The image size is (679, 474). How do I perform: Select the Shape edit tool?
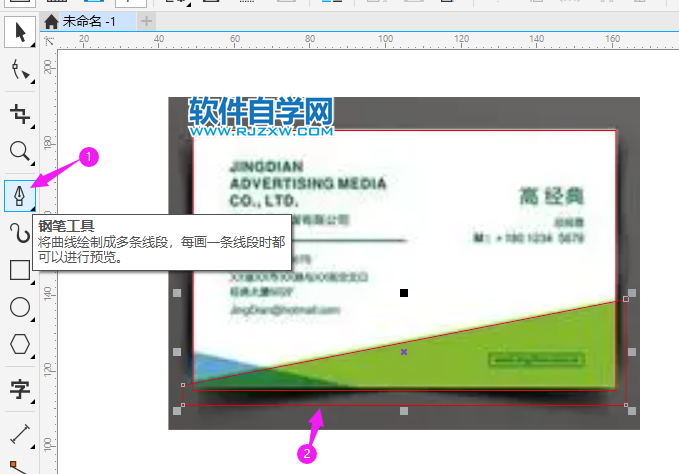(19, 70)
